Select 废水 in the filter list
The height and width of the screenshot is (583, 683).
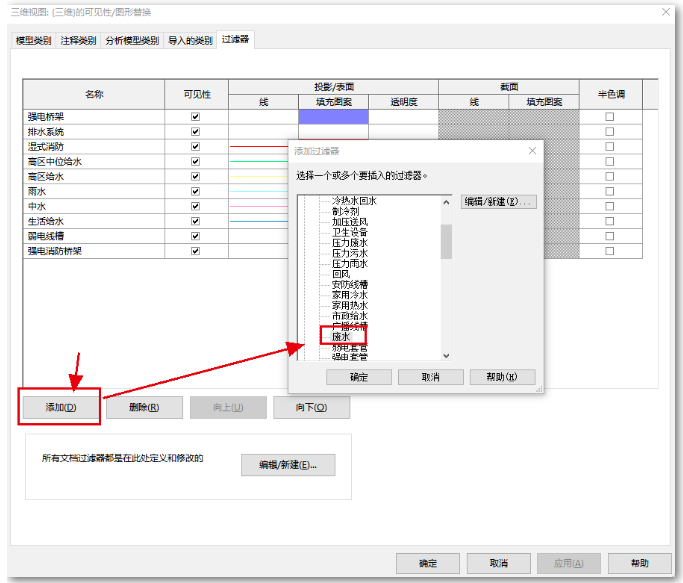[x=342, y=337]
